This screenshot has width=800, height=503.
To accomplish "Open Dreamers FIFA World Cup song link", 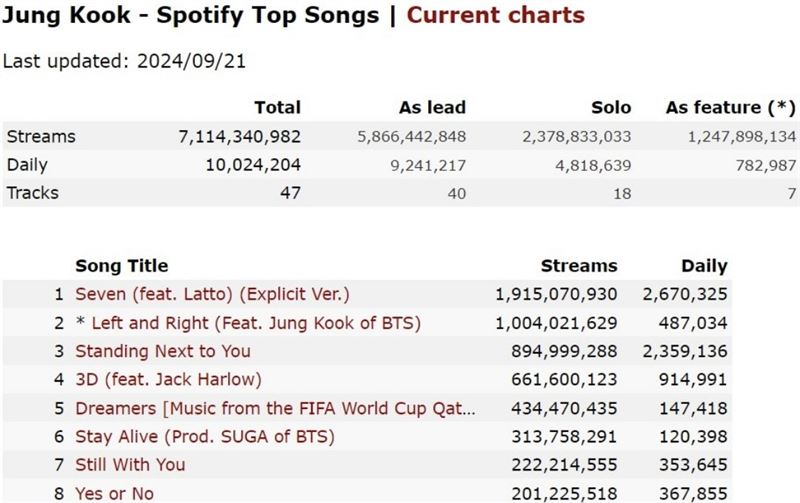I will [275, 408].
